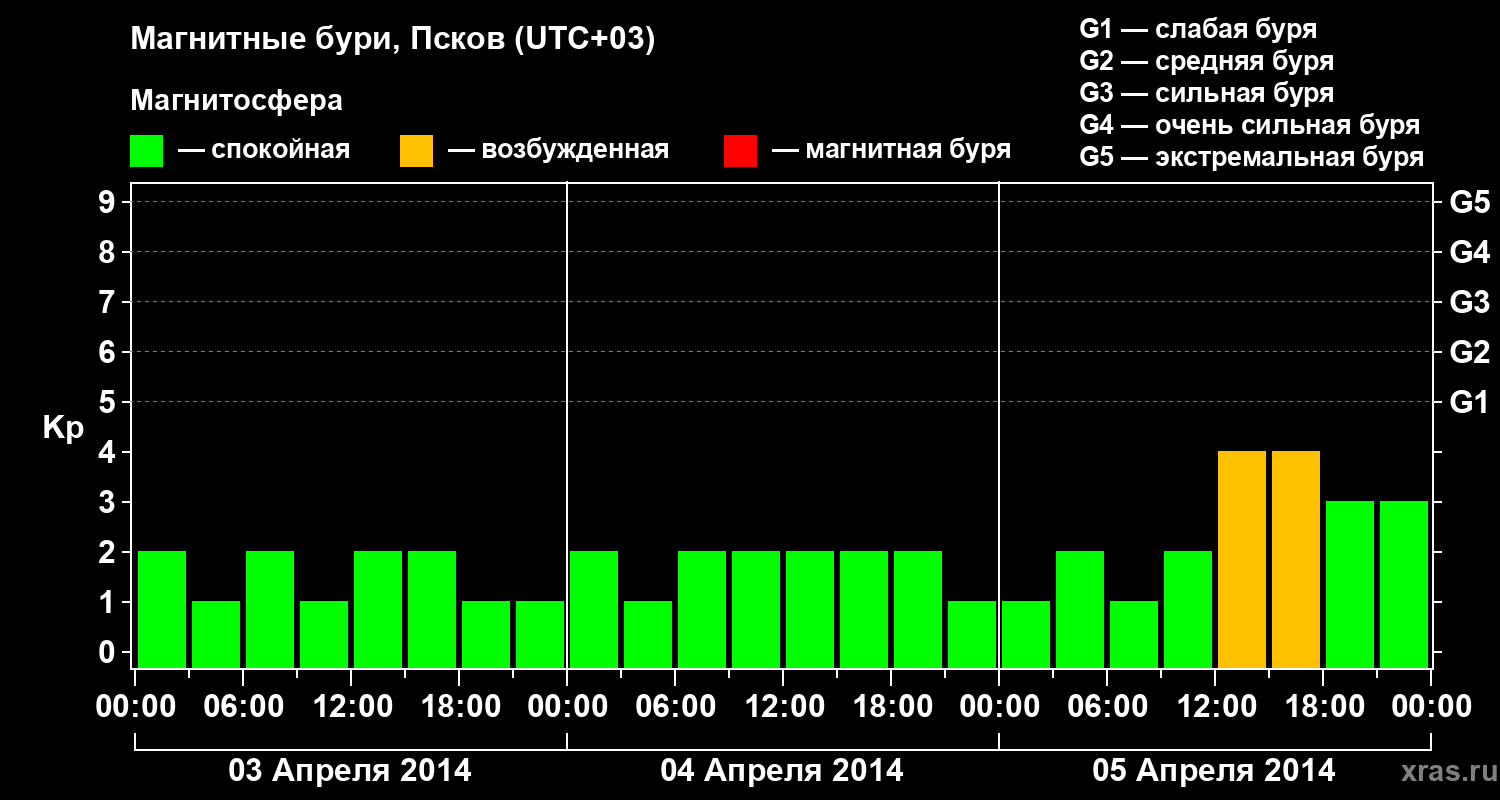Click the 'G2' label on right axis
The width and height of the screenshot is (1500, 800).
pyautogui.click(x=1469, y=352)
